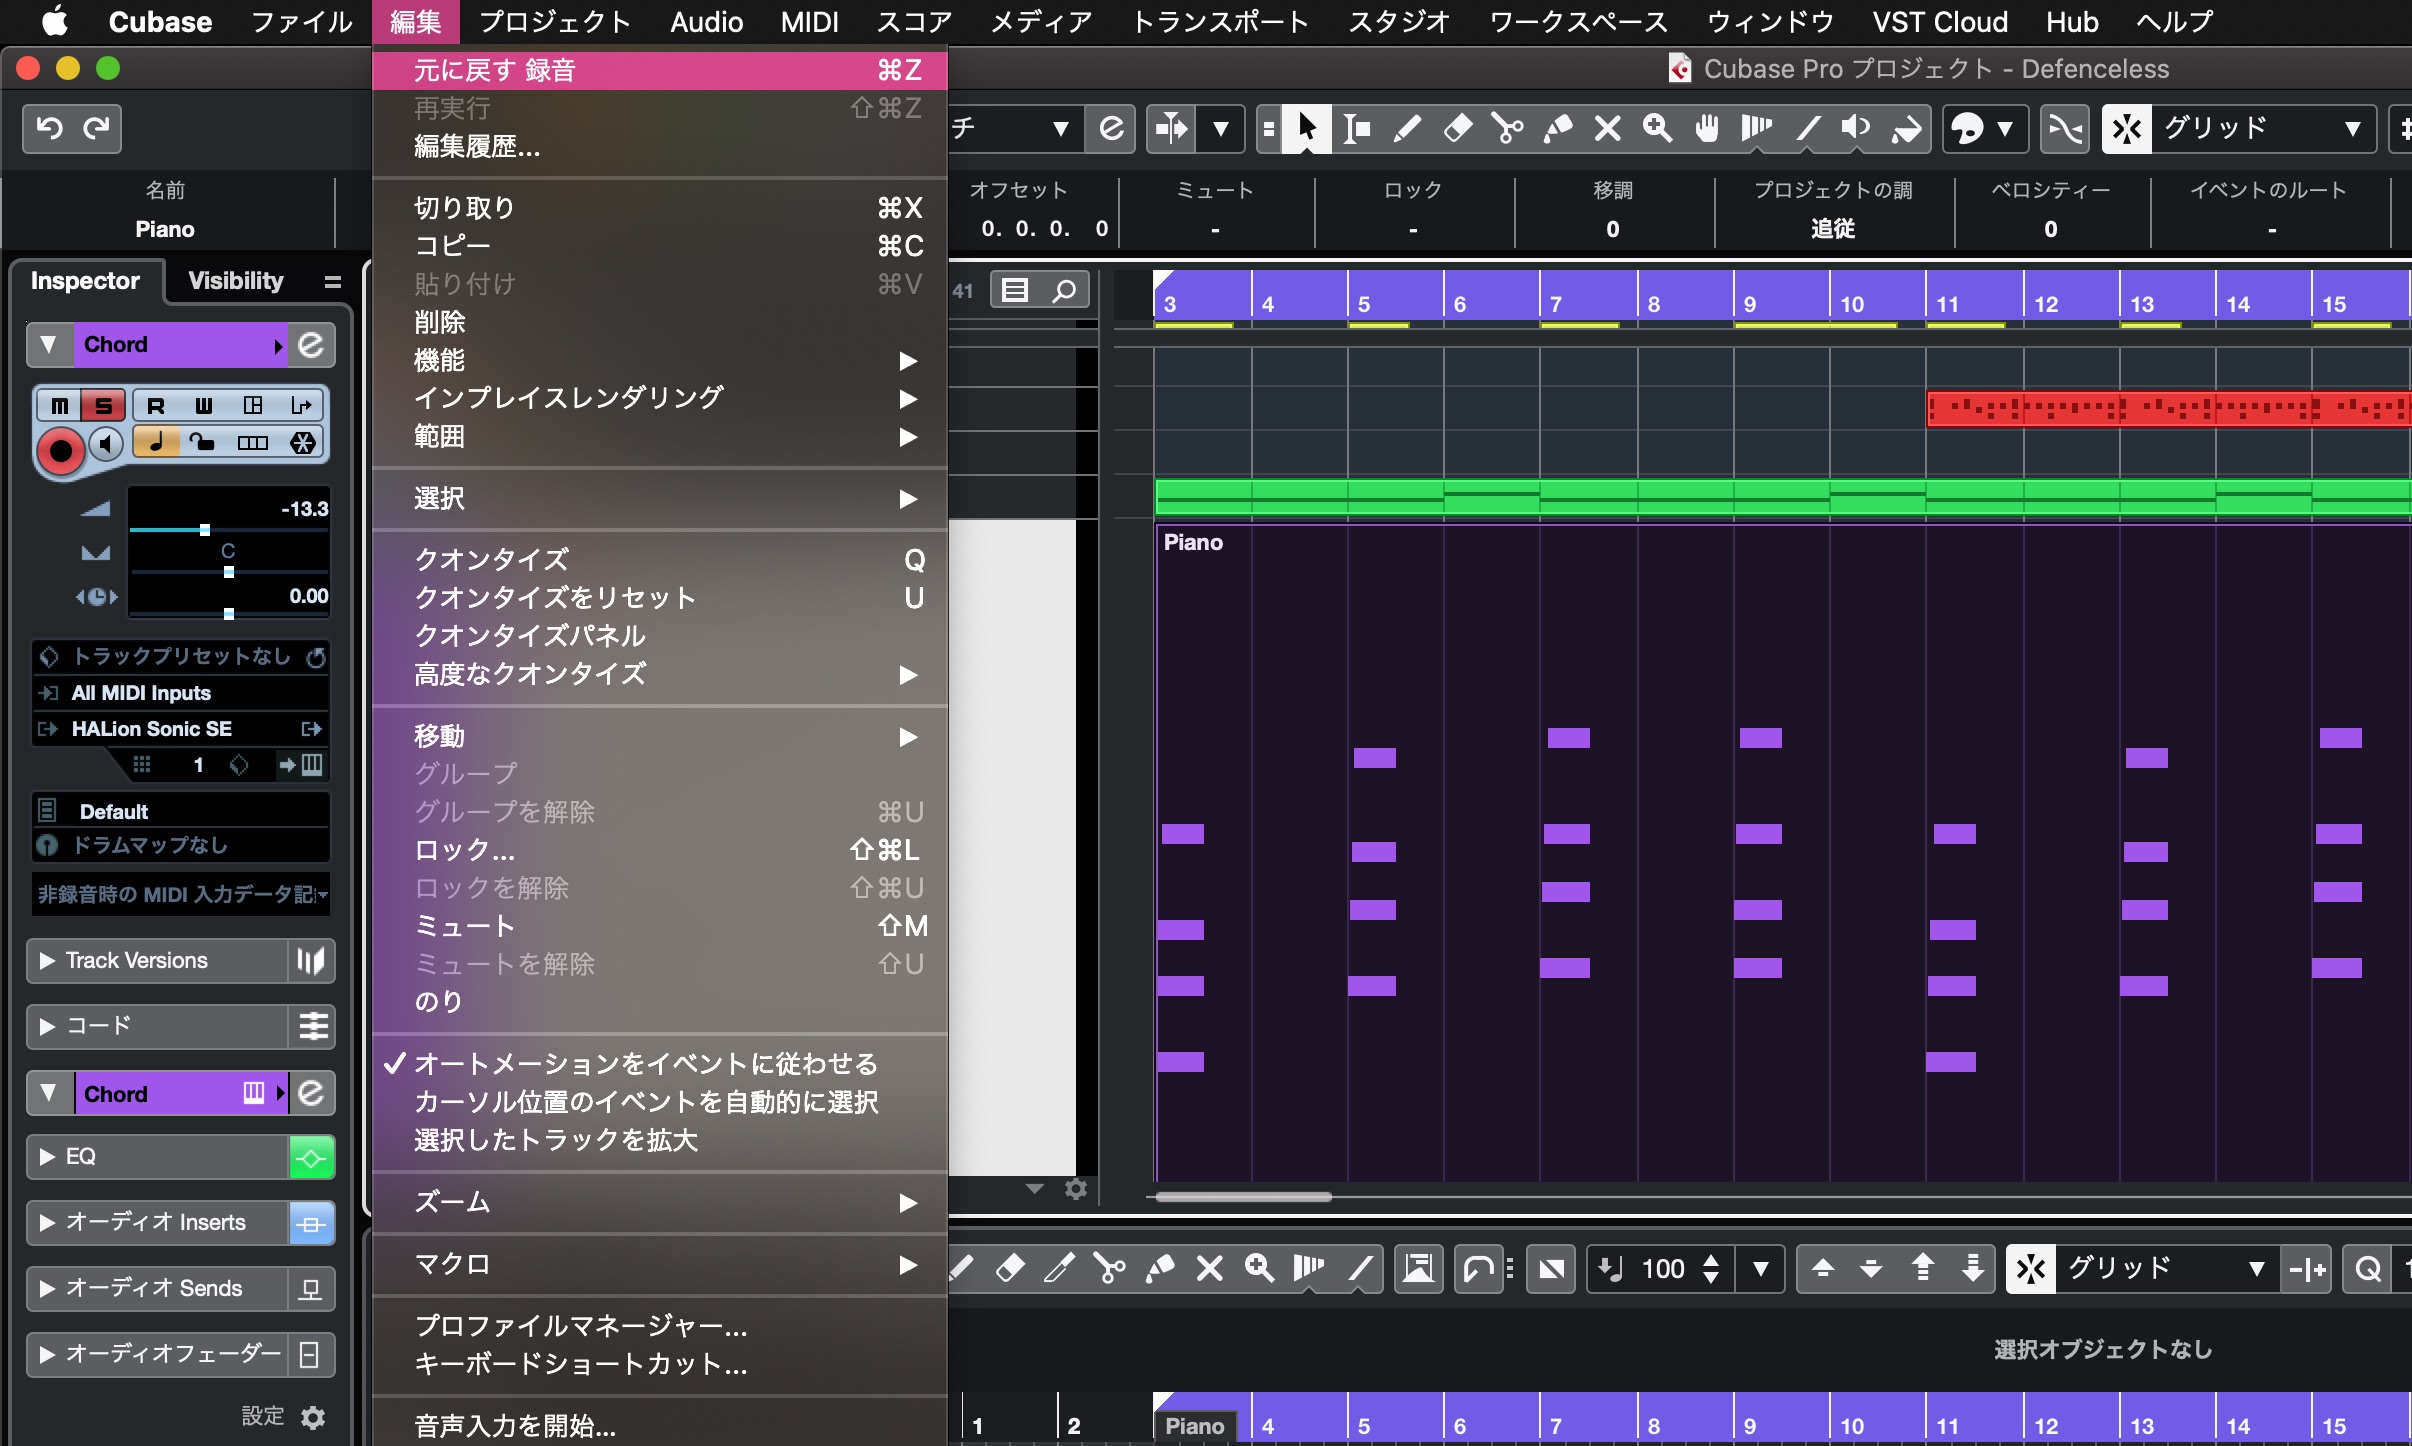
Task: Toggle the audio Inserts bypass button
Action: point(311,1224)
